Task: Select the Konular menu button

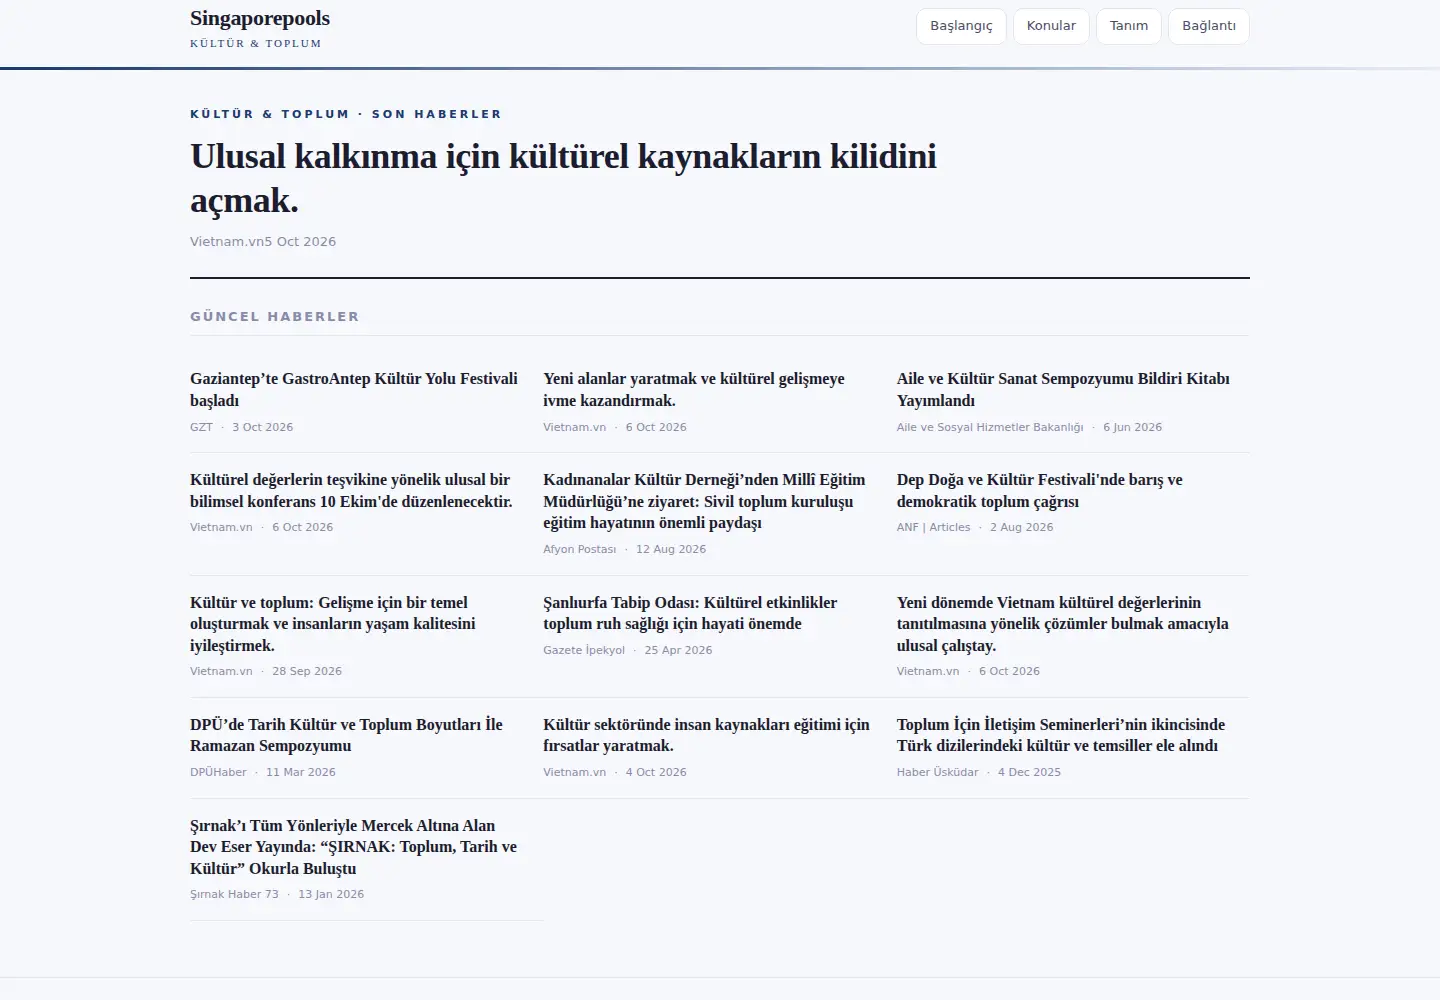Action: 1051,26
